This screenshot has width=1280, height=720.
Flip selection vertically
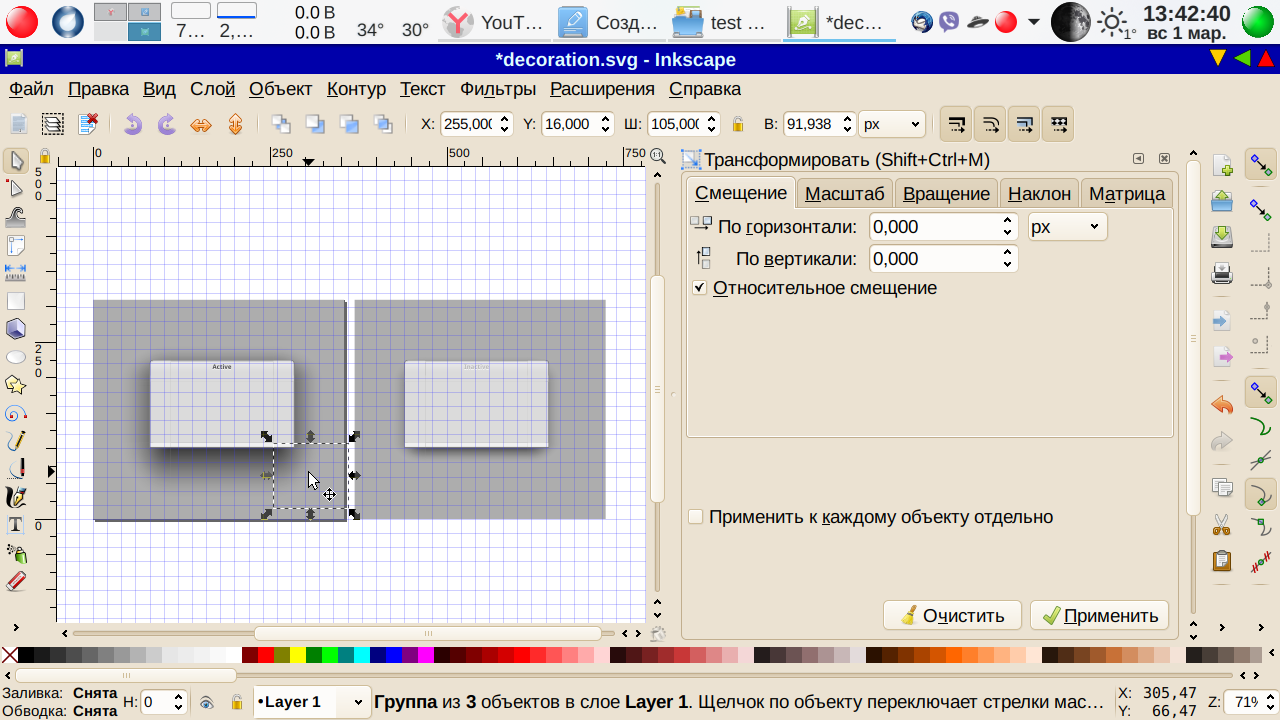235,124
